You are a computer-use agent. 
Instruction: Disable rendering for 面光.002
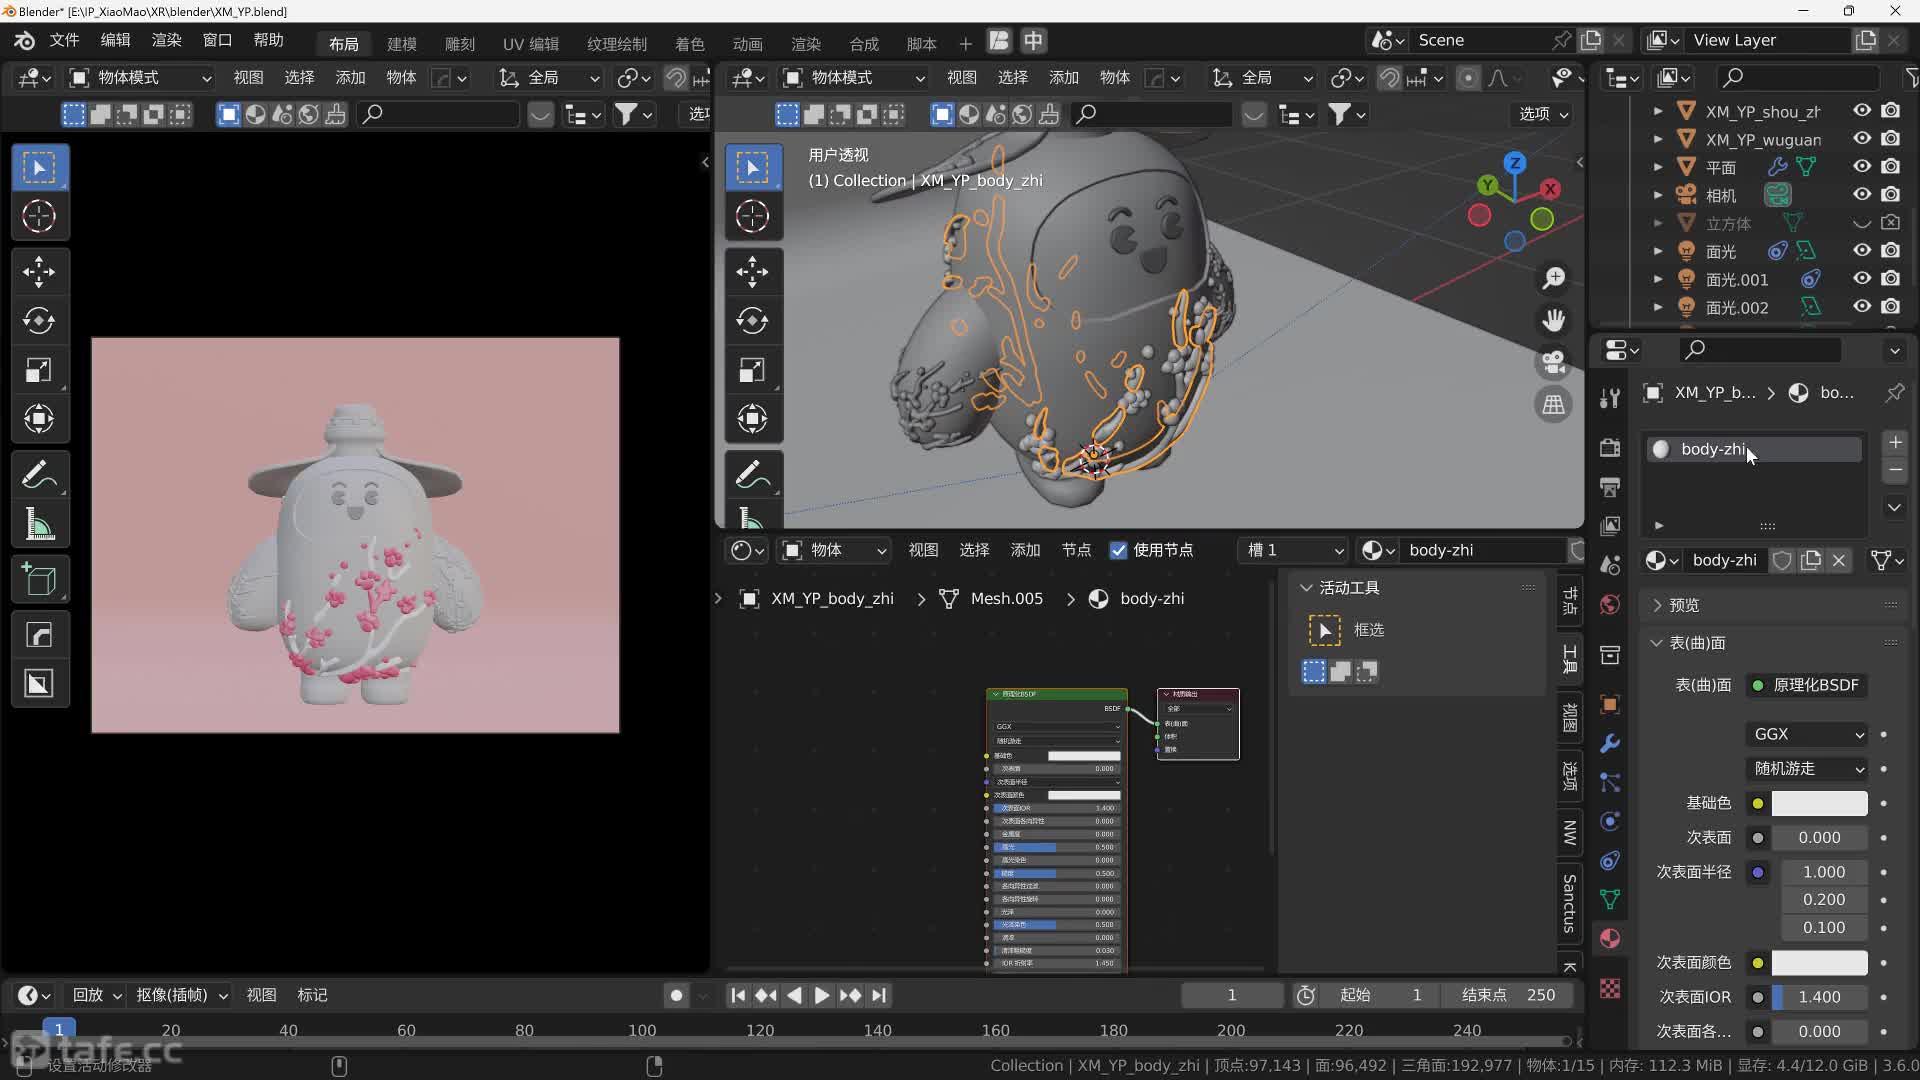[1891, 307]
